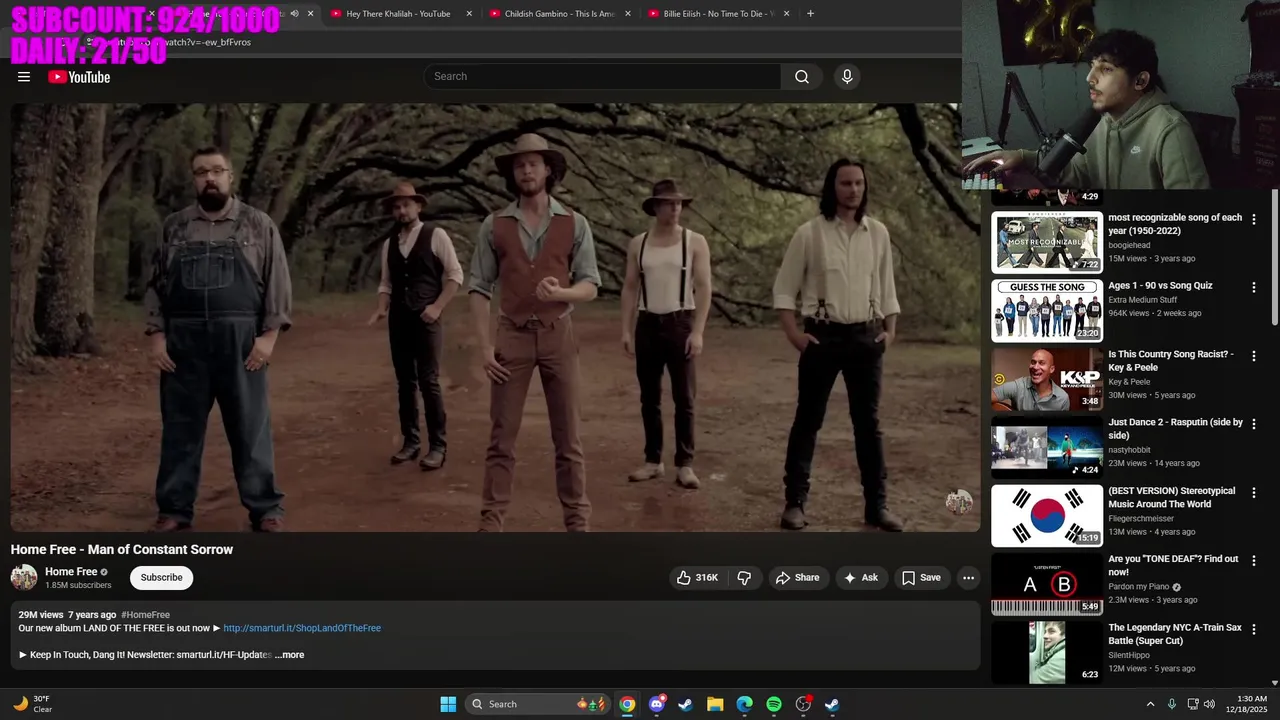
Task: Close the Billie Eilish tab
Action: (x=787, y=14)
